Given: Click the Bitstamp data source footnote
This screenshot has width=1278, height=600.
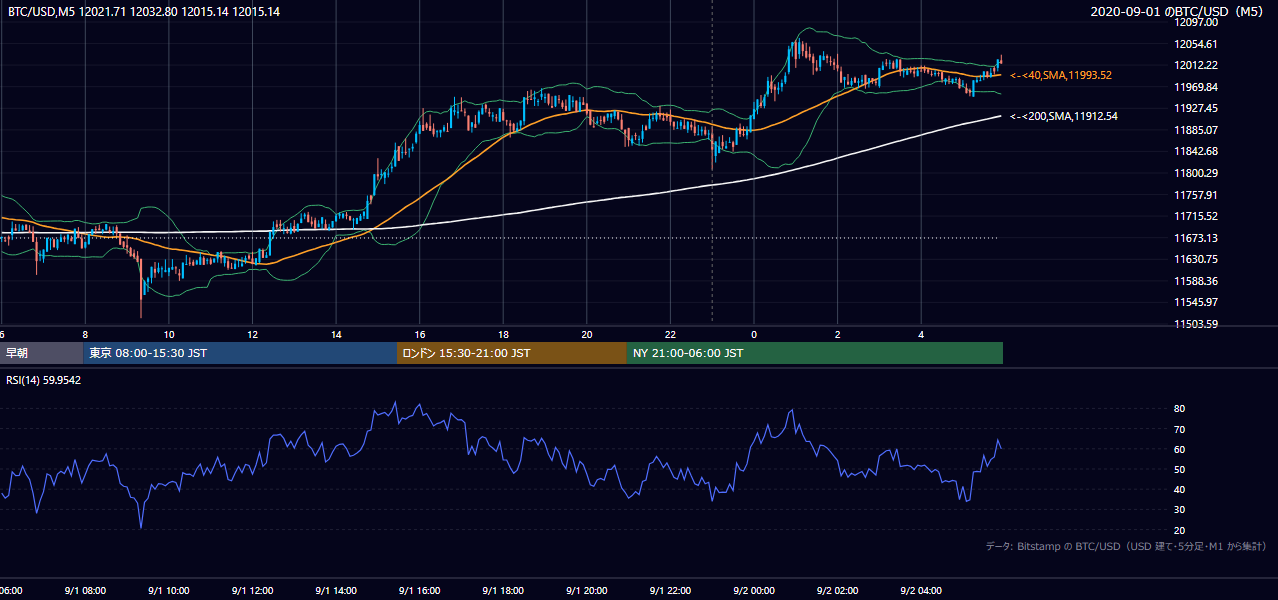Looking at the screenshot, I should pos(1126,546).
